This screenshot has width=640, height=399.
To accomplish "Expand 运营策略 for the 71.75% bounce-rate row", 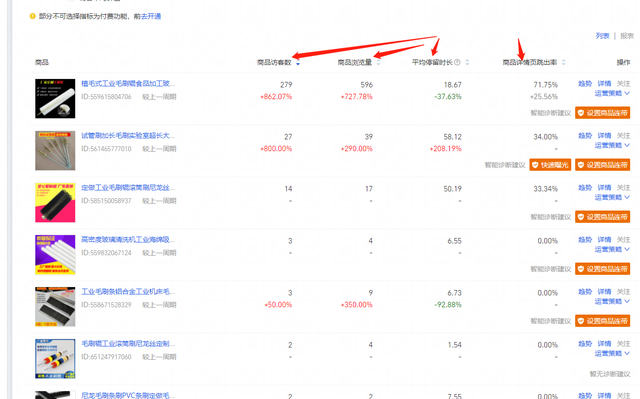I will [612, 93].
